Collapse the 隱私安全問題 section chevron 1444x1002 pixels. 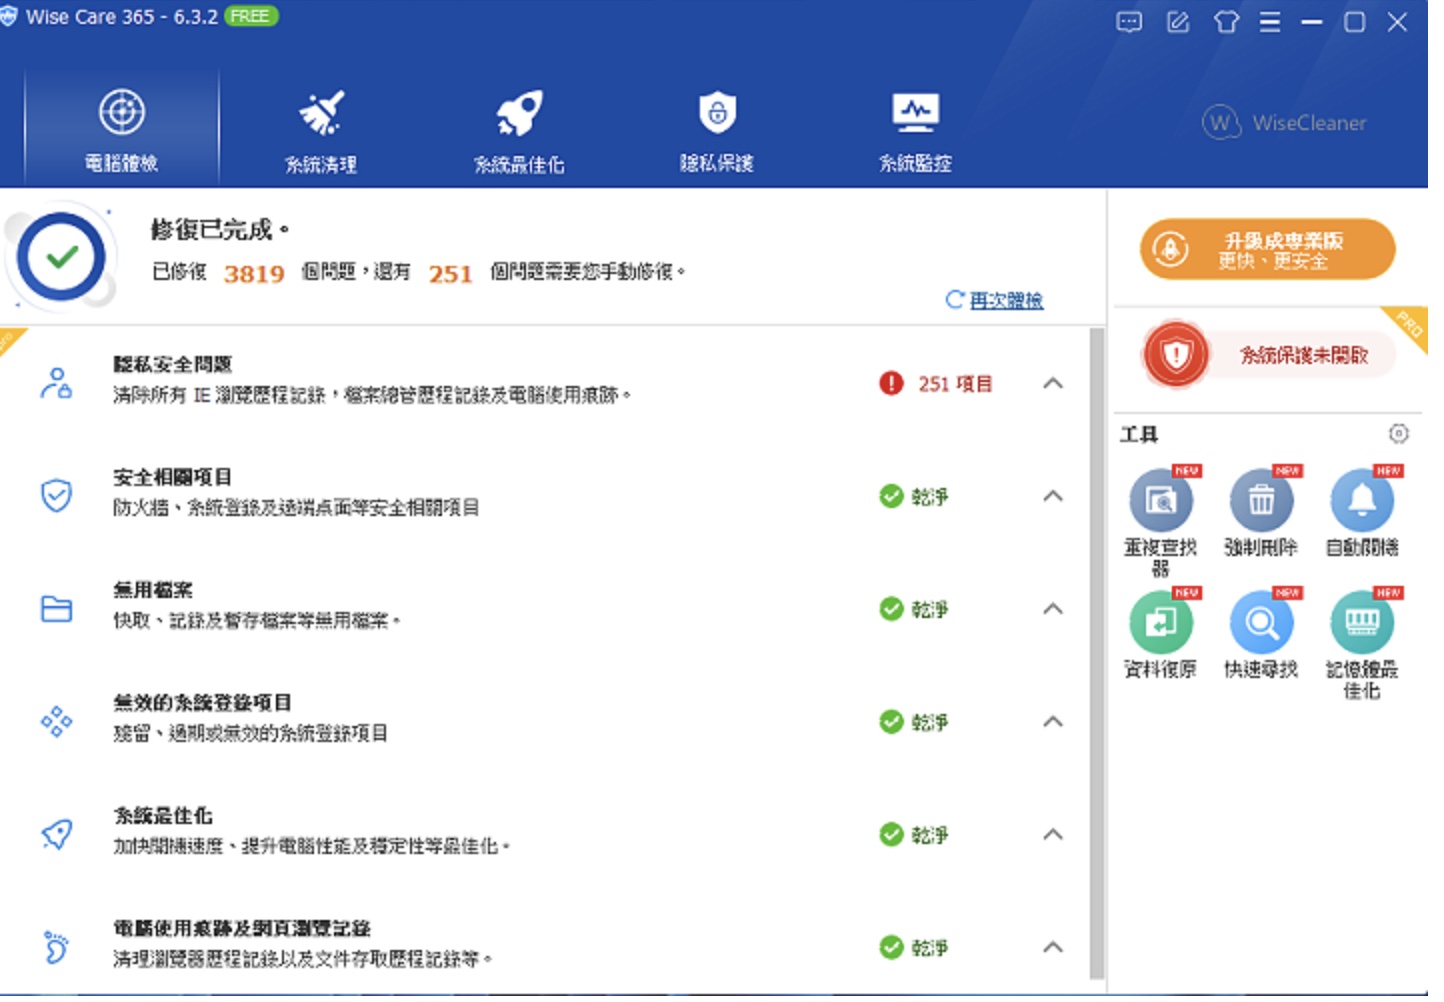click(1053, 383)
